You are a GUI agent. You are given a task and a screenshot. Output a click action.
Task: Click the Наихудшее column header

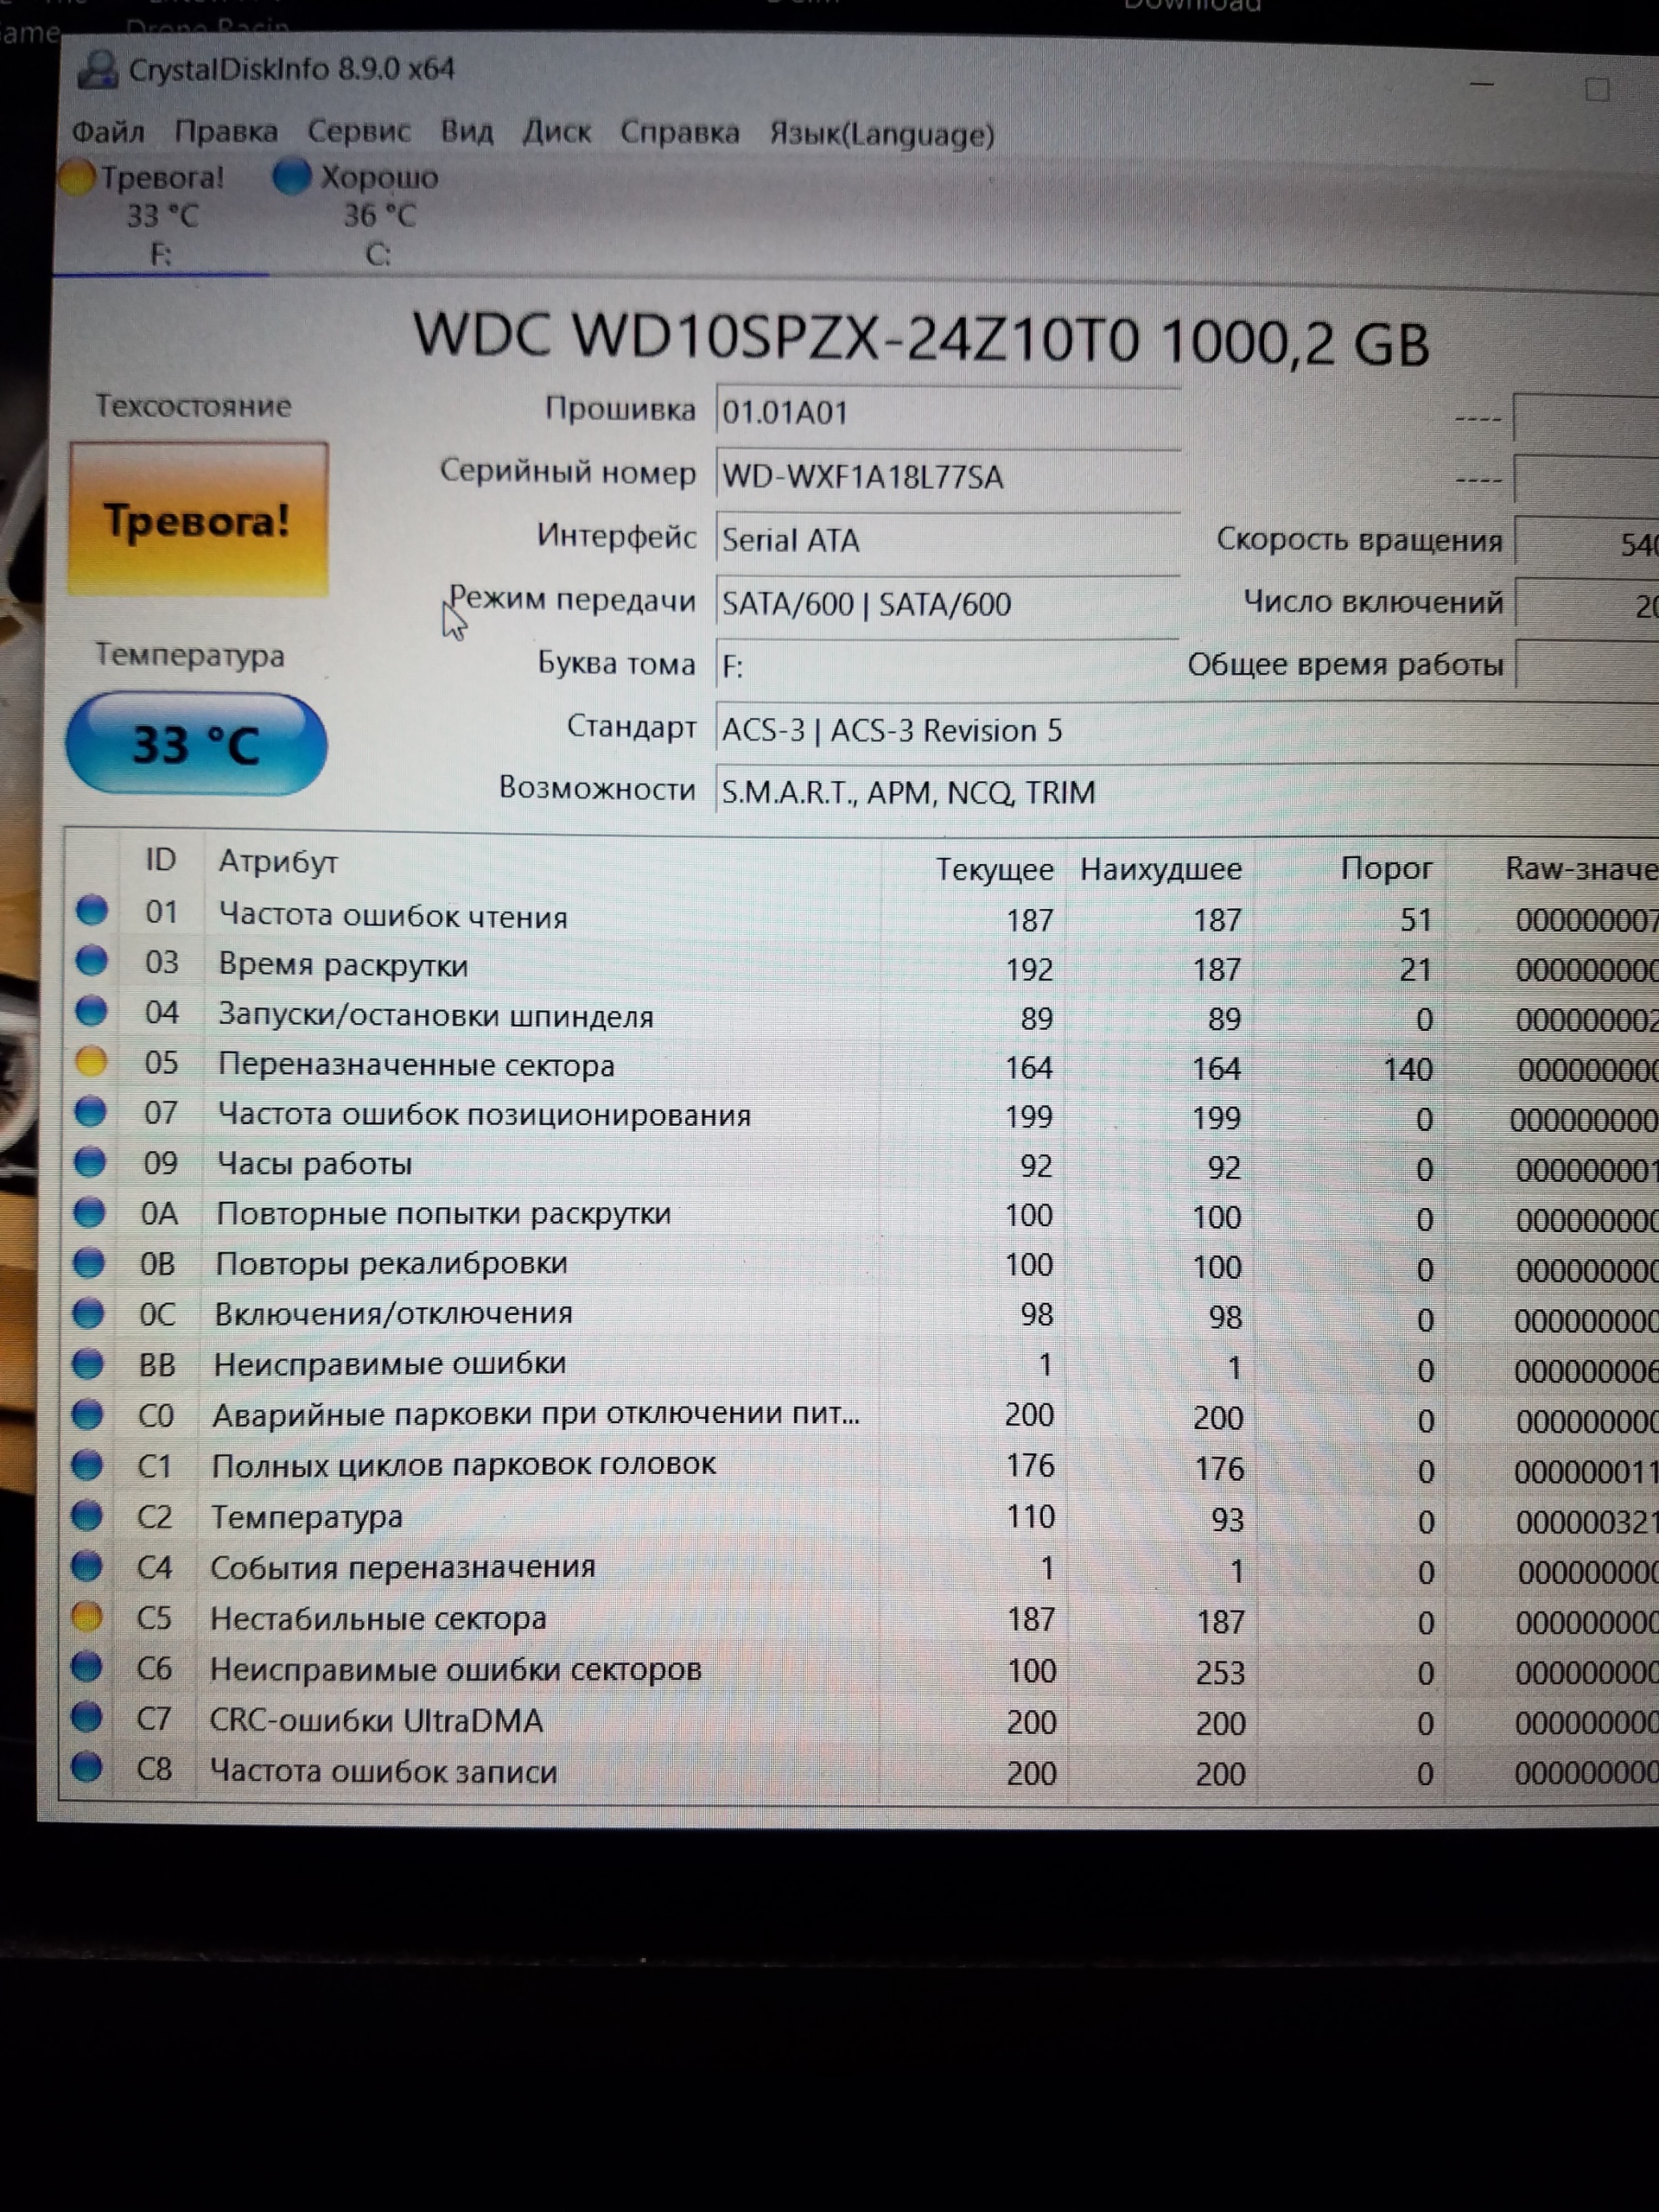(1160, 869)
